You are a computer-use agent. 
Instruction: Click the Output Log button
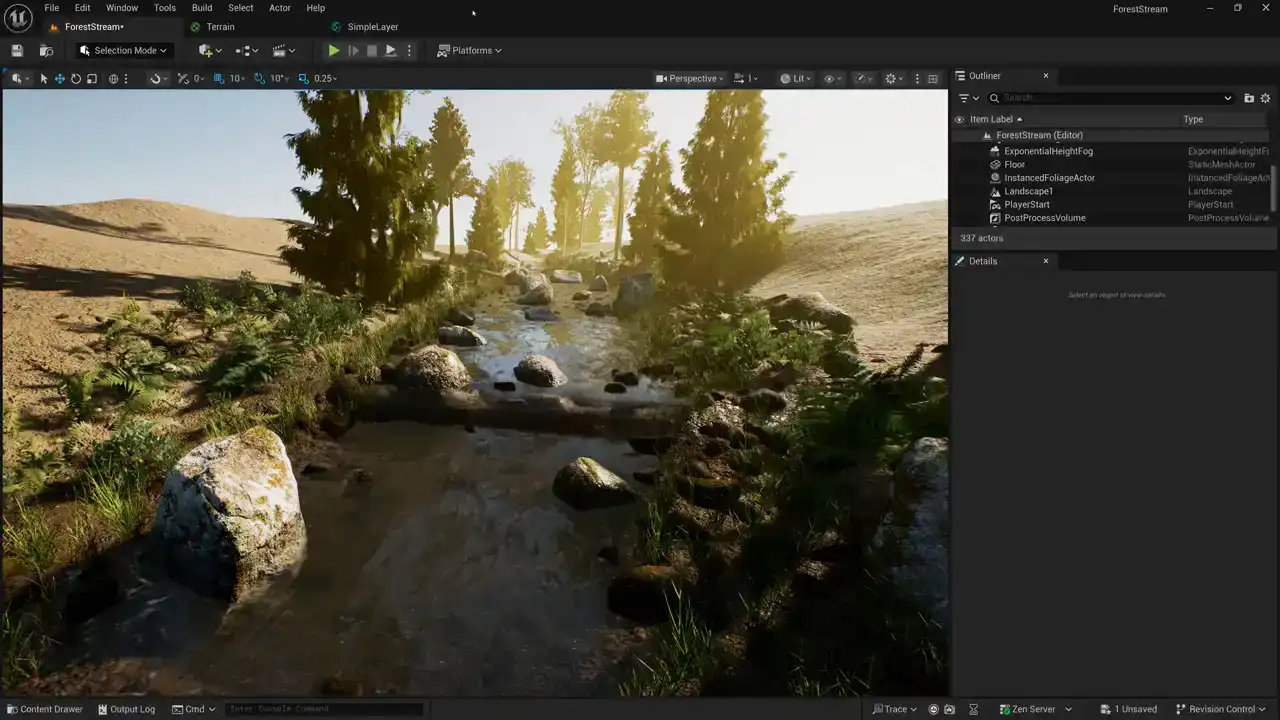(126, 709)
